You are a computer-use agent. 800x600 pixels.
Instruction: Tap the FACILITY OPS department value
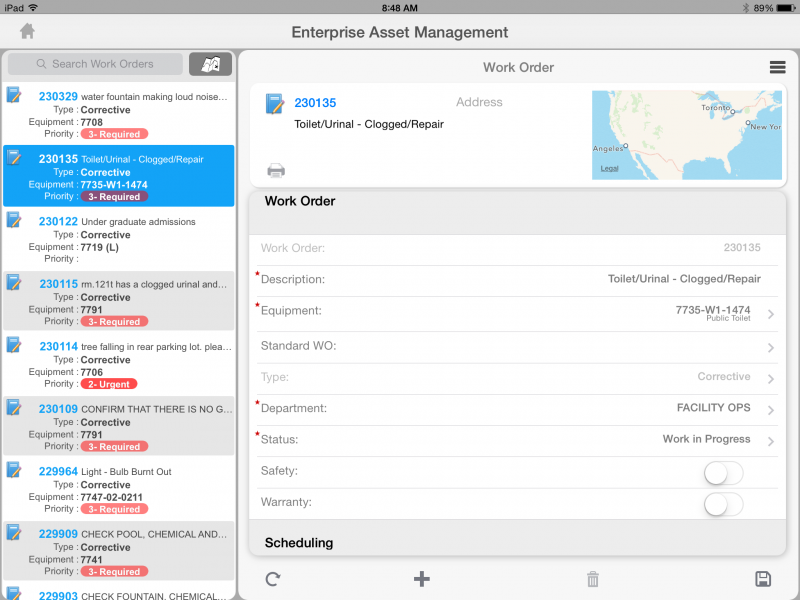(x=713, y=408)
